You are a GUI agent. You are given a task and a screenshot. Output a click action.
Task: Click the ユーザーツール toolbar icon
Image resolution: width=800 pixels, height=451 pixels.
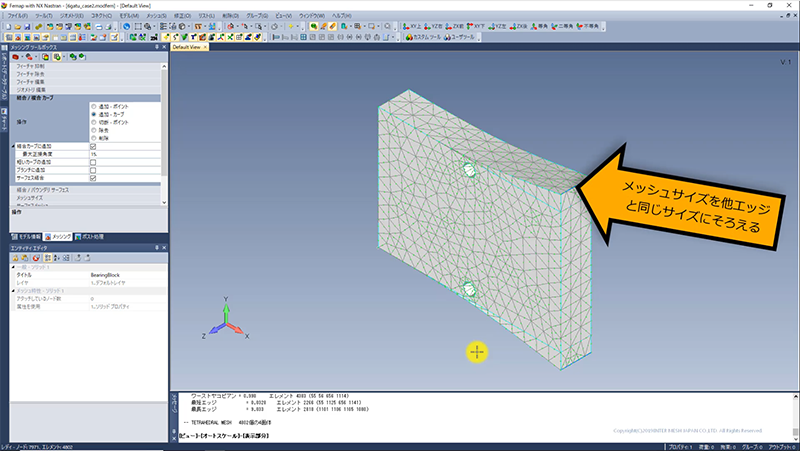(462, 38)
